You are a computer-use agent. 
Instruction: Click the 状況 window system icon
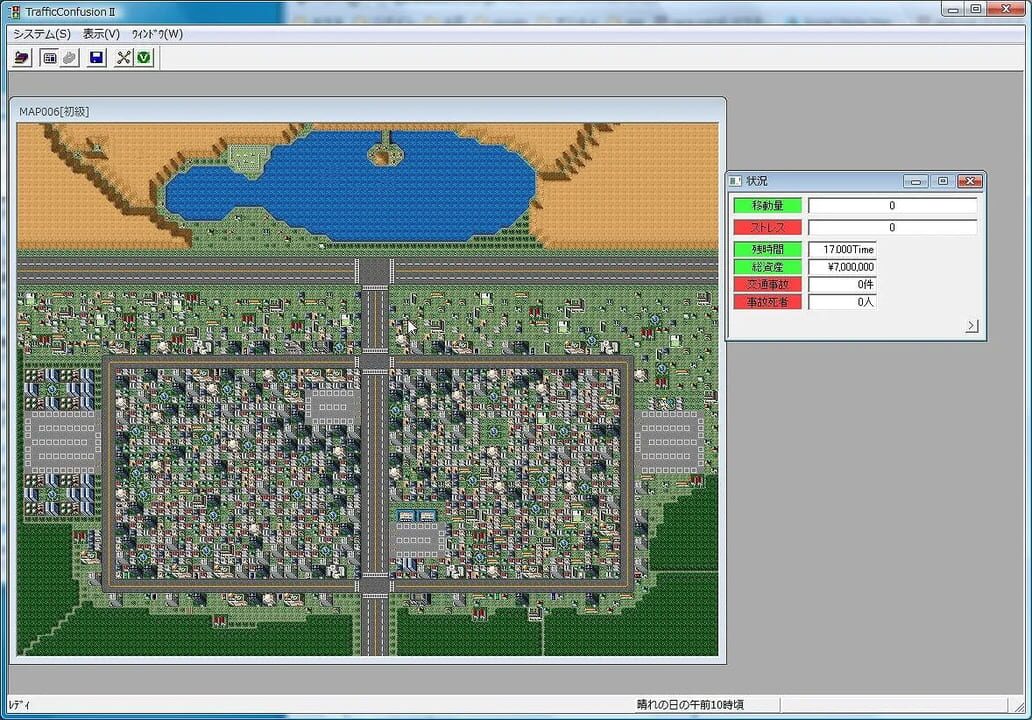(733, 181)
